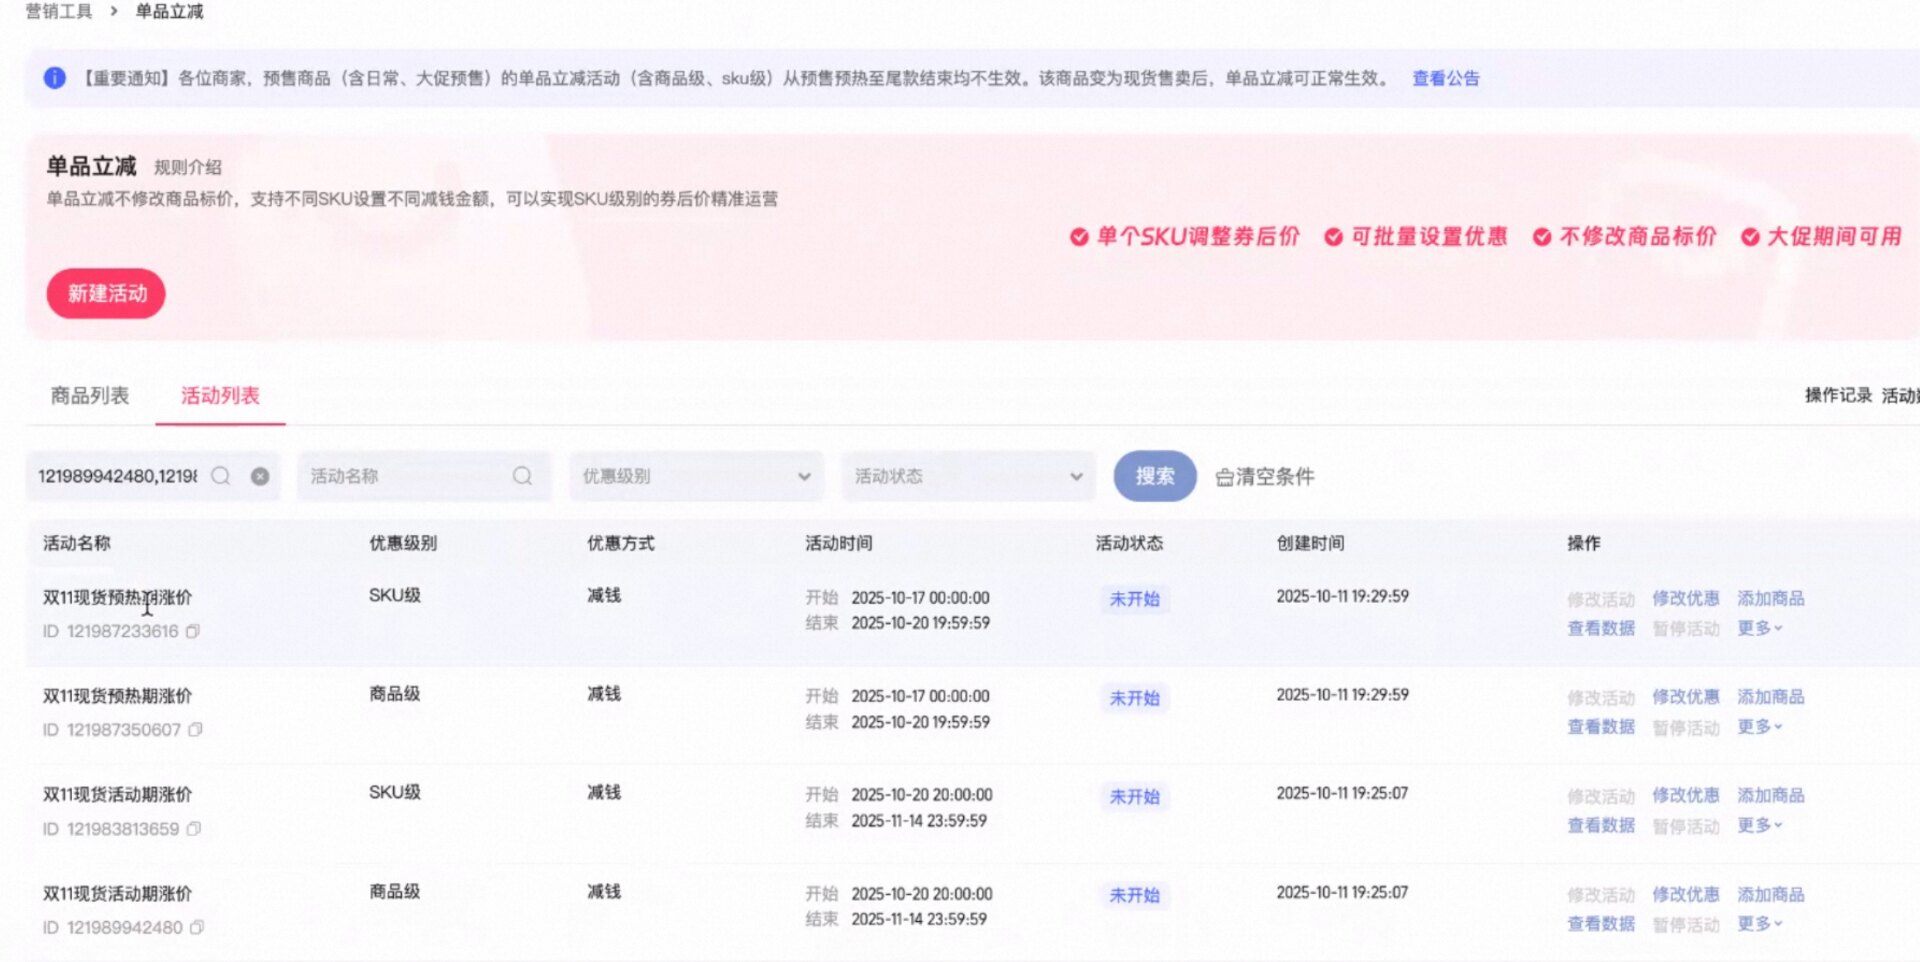Click 未开始 status of ID 121987233616
This screenshot has width=1920, height=962.
(1135, 599)
